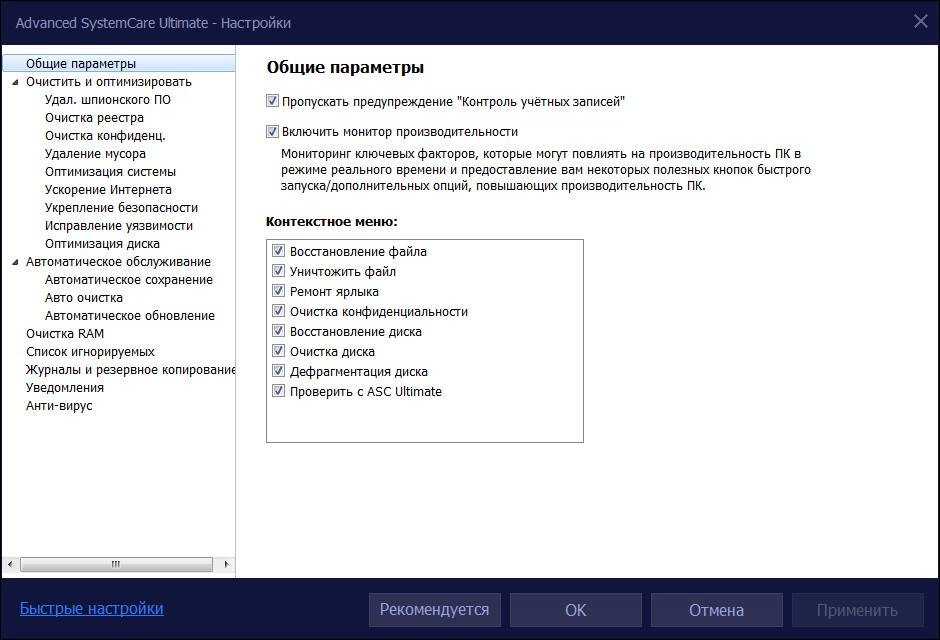
Task: Uncheck 'Восстановление диска' checkbox
Action: coord(278,330)
